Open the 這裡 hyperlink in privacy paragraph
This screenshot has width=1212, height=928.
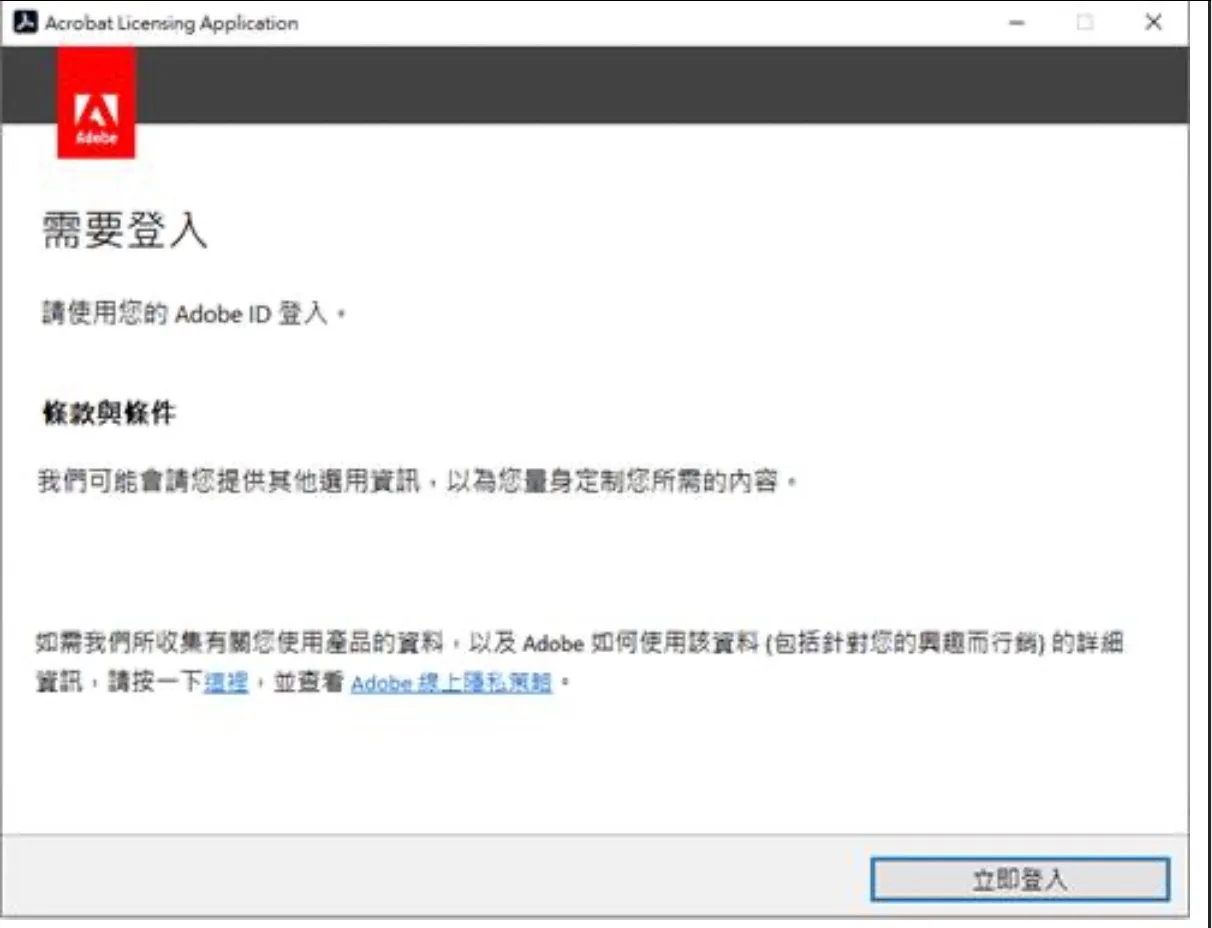click(x=225, y=684)
